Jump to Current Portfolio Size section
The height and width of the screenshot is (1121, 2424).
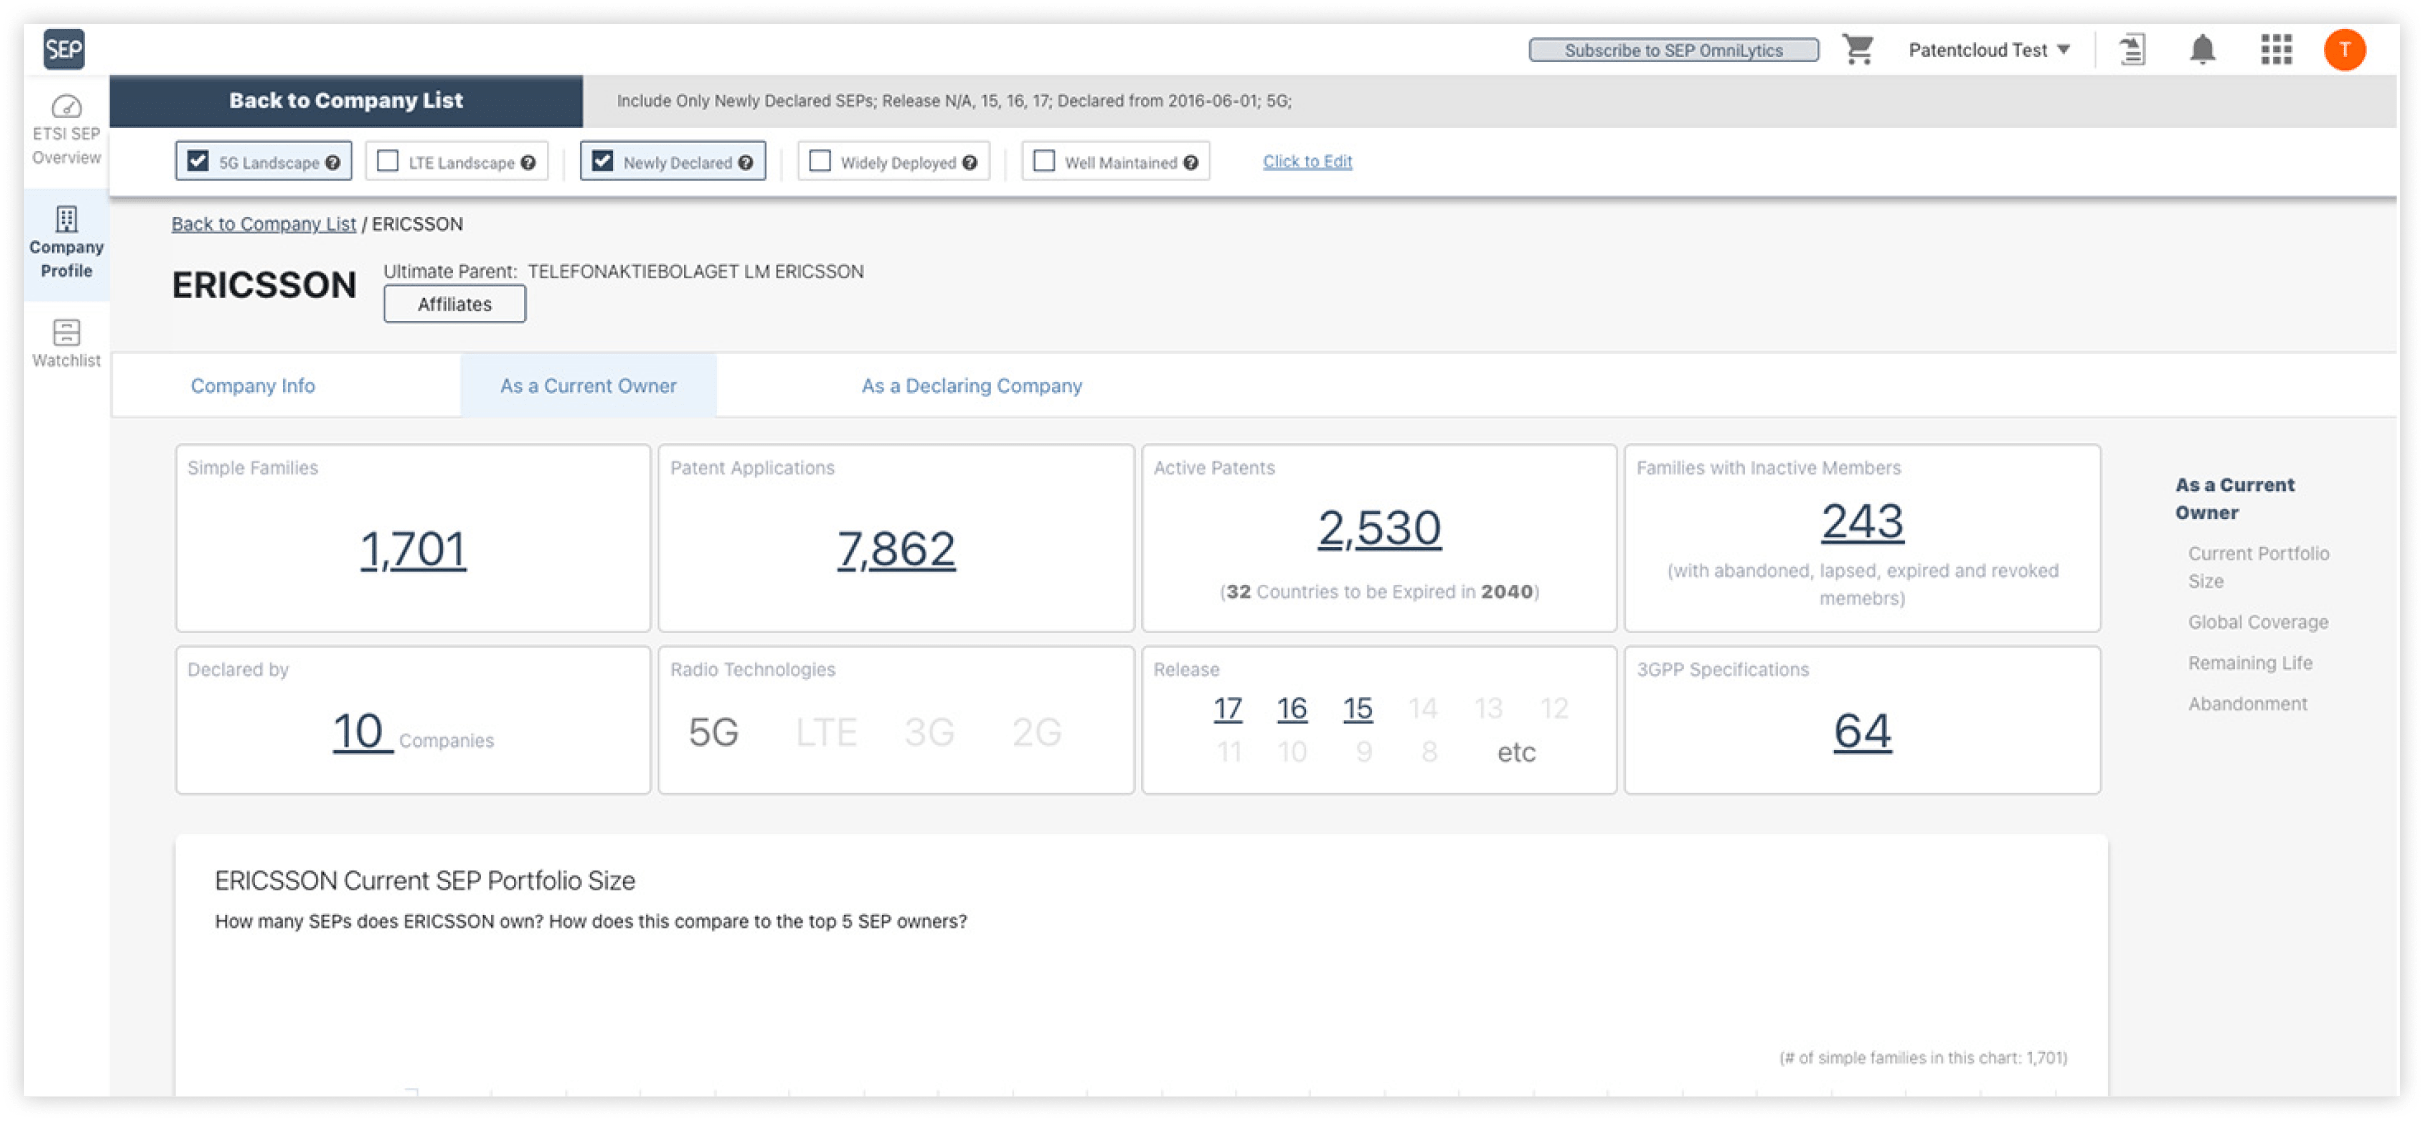point(2258,567)
